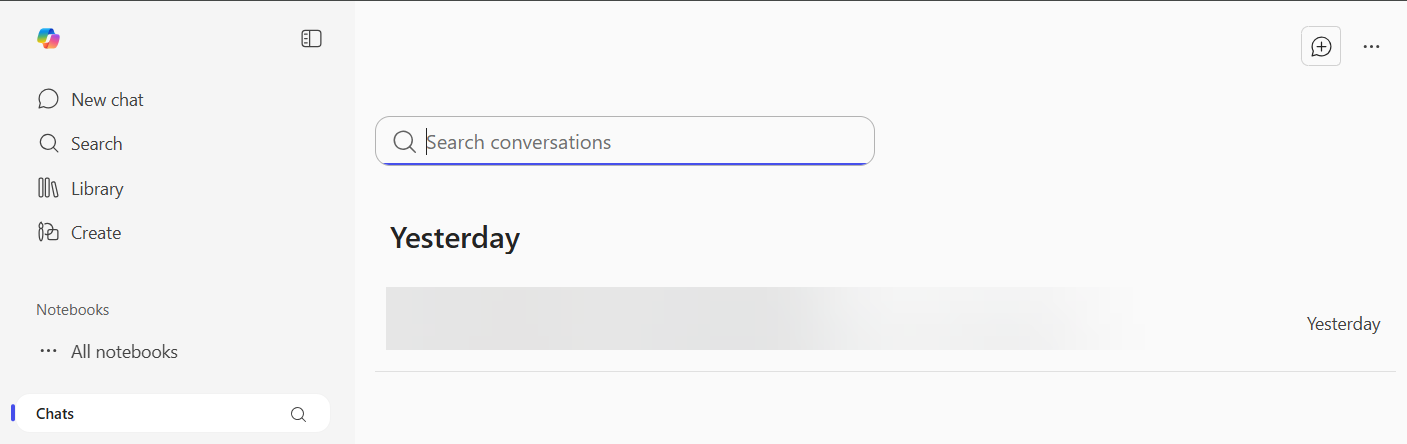The width and height of the screenshot is (1407, 444).
Task: Click the Notebooks section header
Action: pos(73,310)
